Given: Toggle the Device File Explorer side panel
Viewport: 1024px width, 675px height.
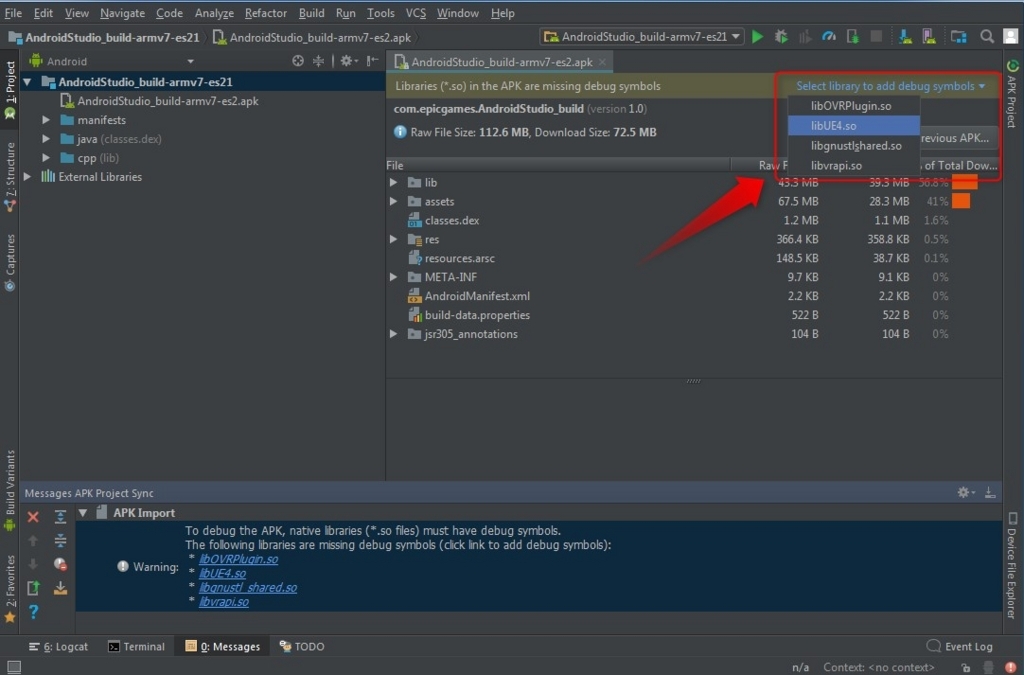Looking at the screenshot, I should pyautogui.click(x=1012, y=565).
